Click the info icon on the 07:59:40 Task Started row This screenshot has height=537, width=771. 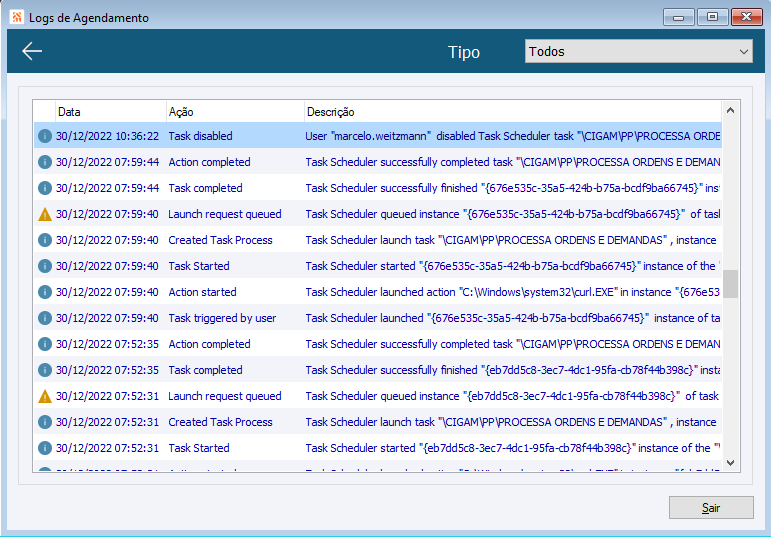click(45, 266)
